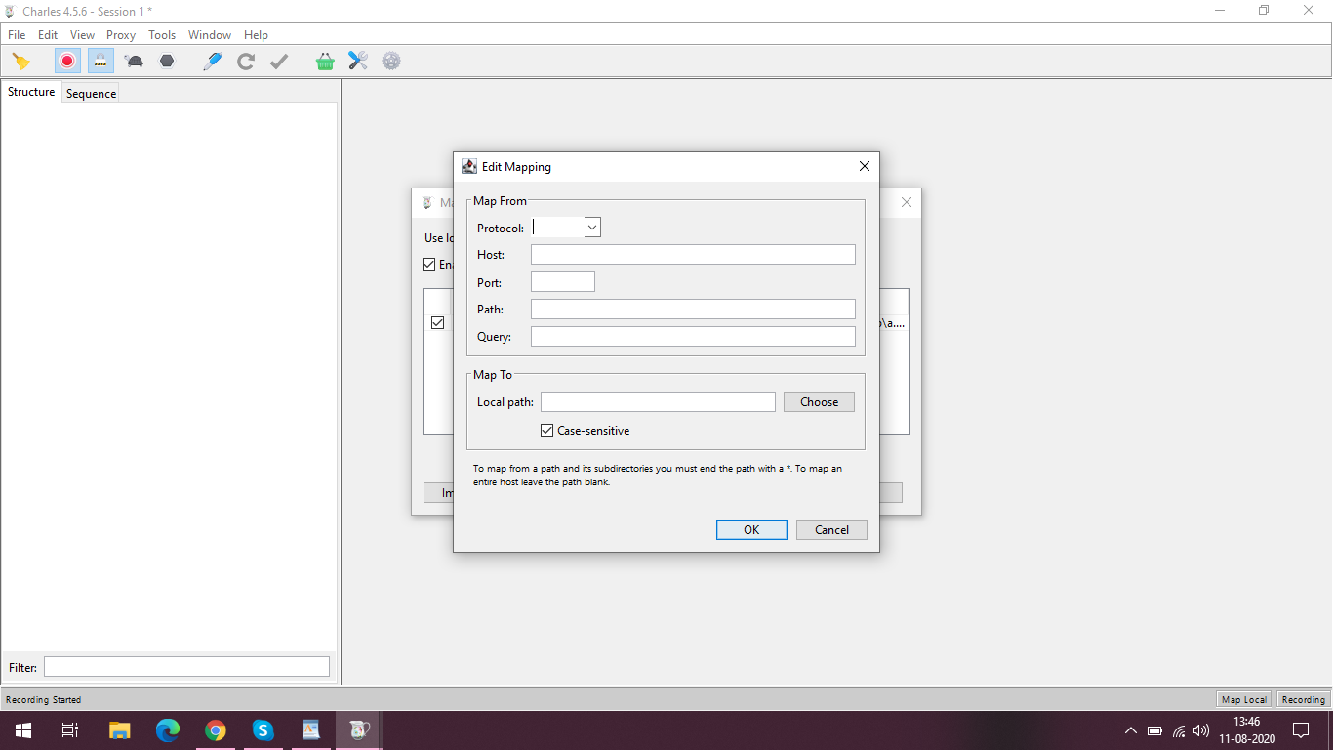The height and width of the screenshot is (750, 1333).
Task: Click the Choose button for Local path
Action: tap(819, 402)
